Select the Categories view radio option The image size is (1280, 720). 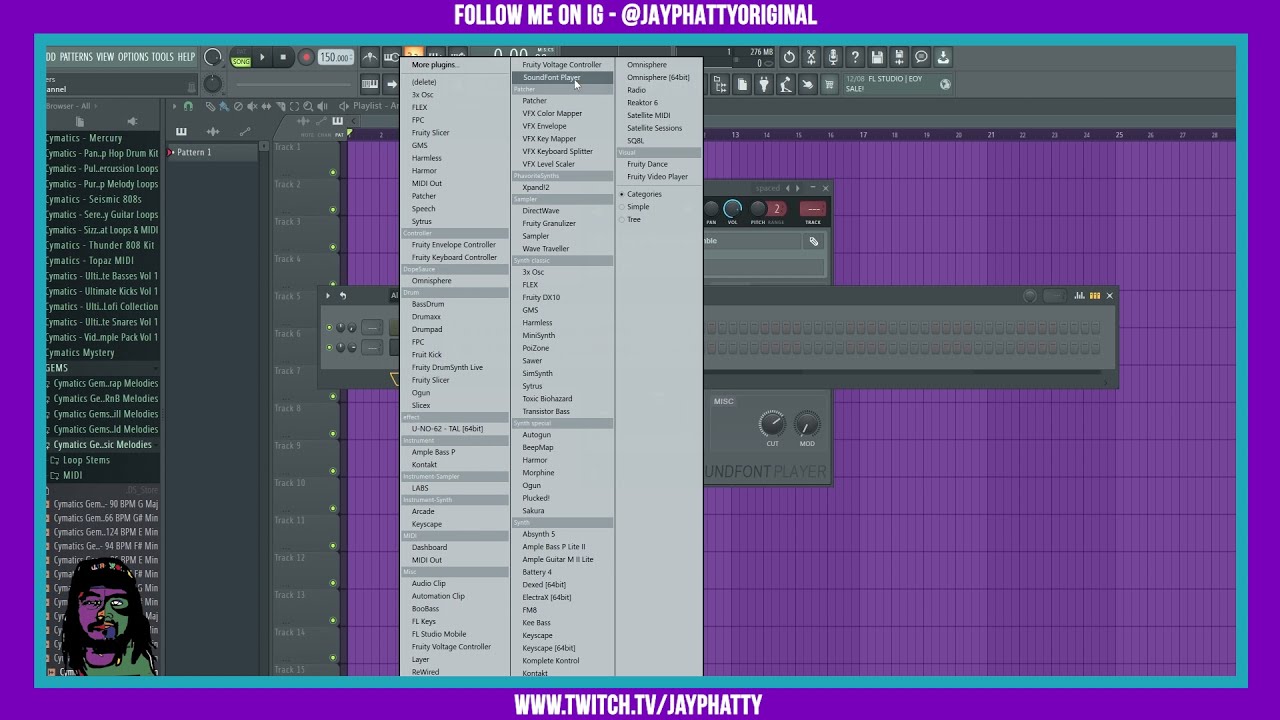pyautogui.click(x=640, y=194)
